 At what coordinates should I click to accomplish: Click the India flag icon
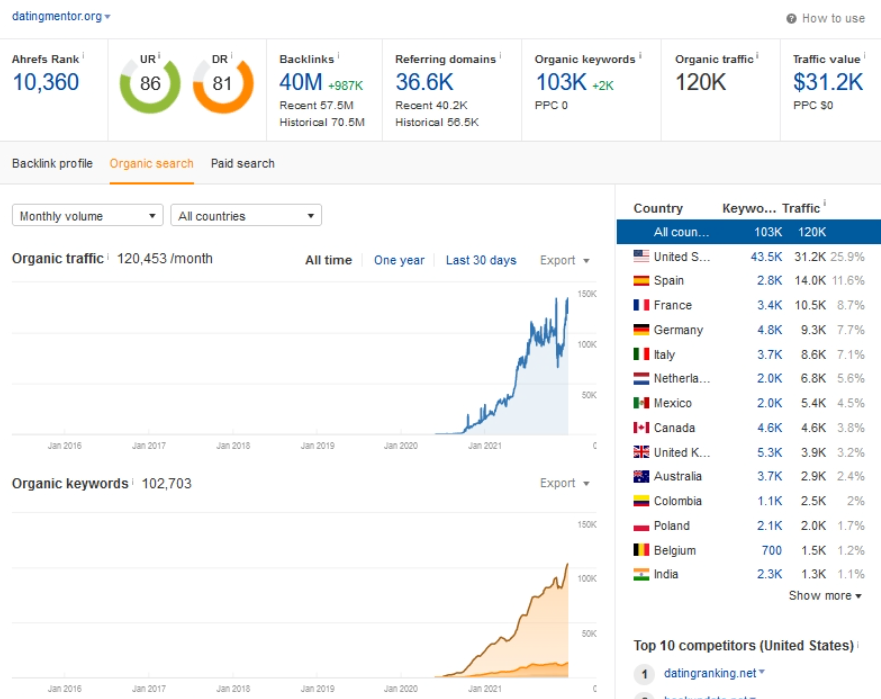coord(641,574)
